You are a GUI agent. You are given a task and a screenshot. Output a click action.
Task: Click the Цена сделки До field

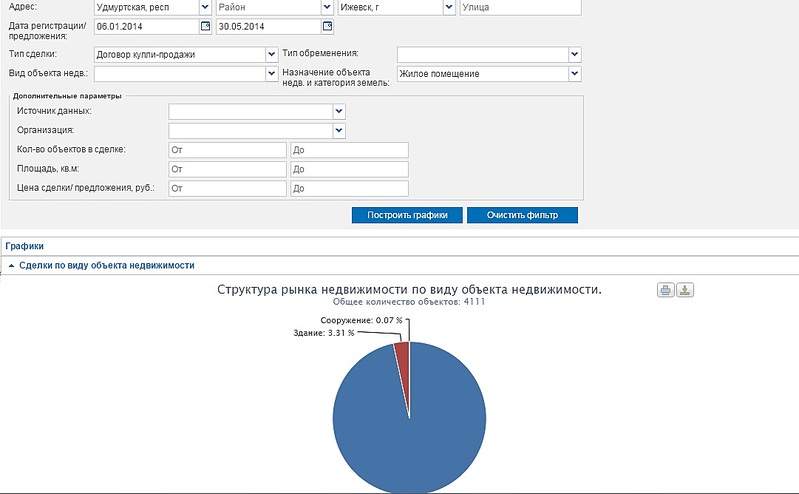(x=349, y=188)
